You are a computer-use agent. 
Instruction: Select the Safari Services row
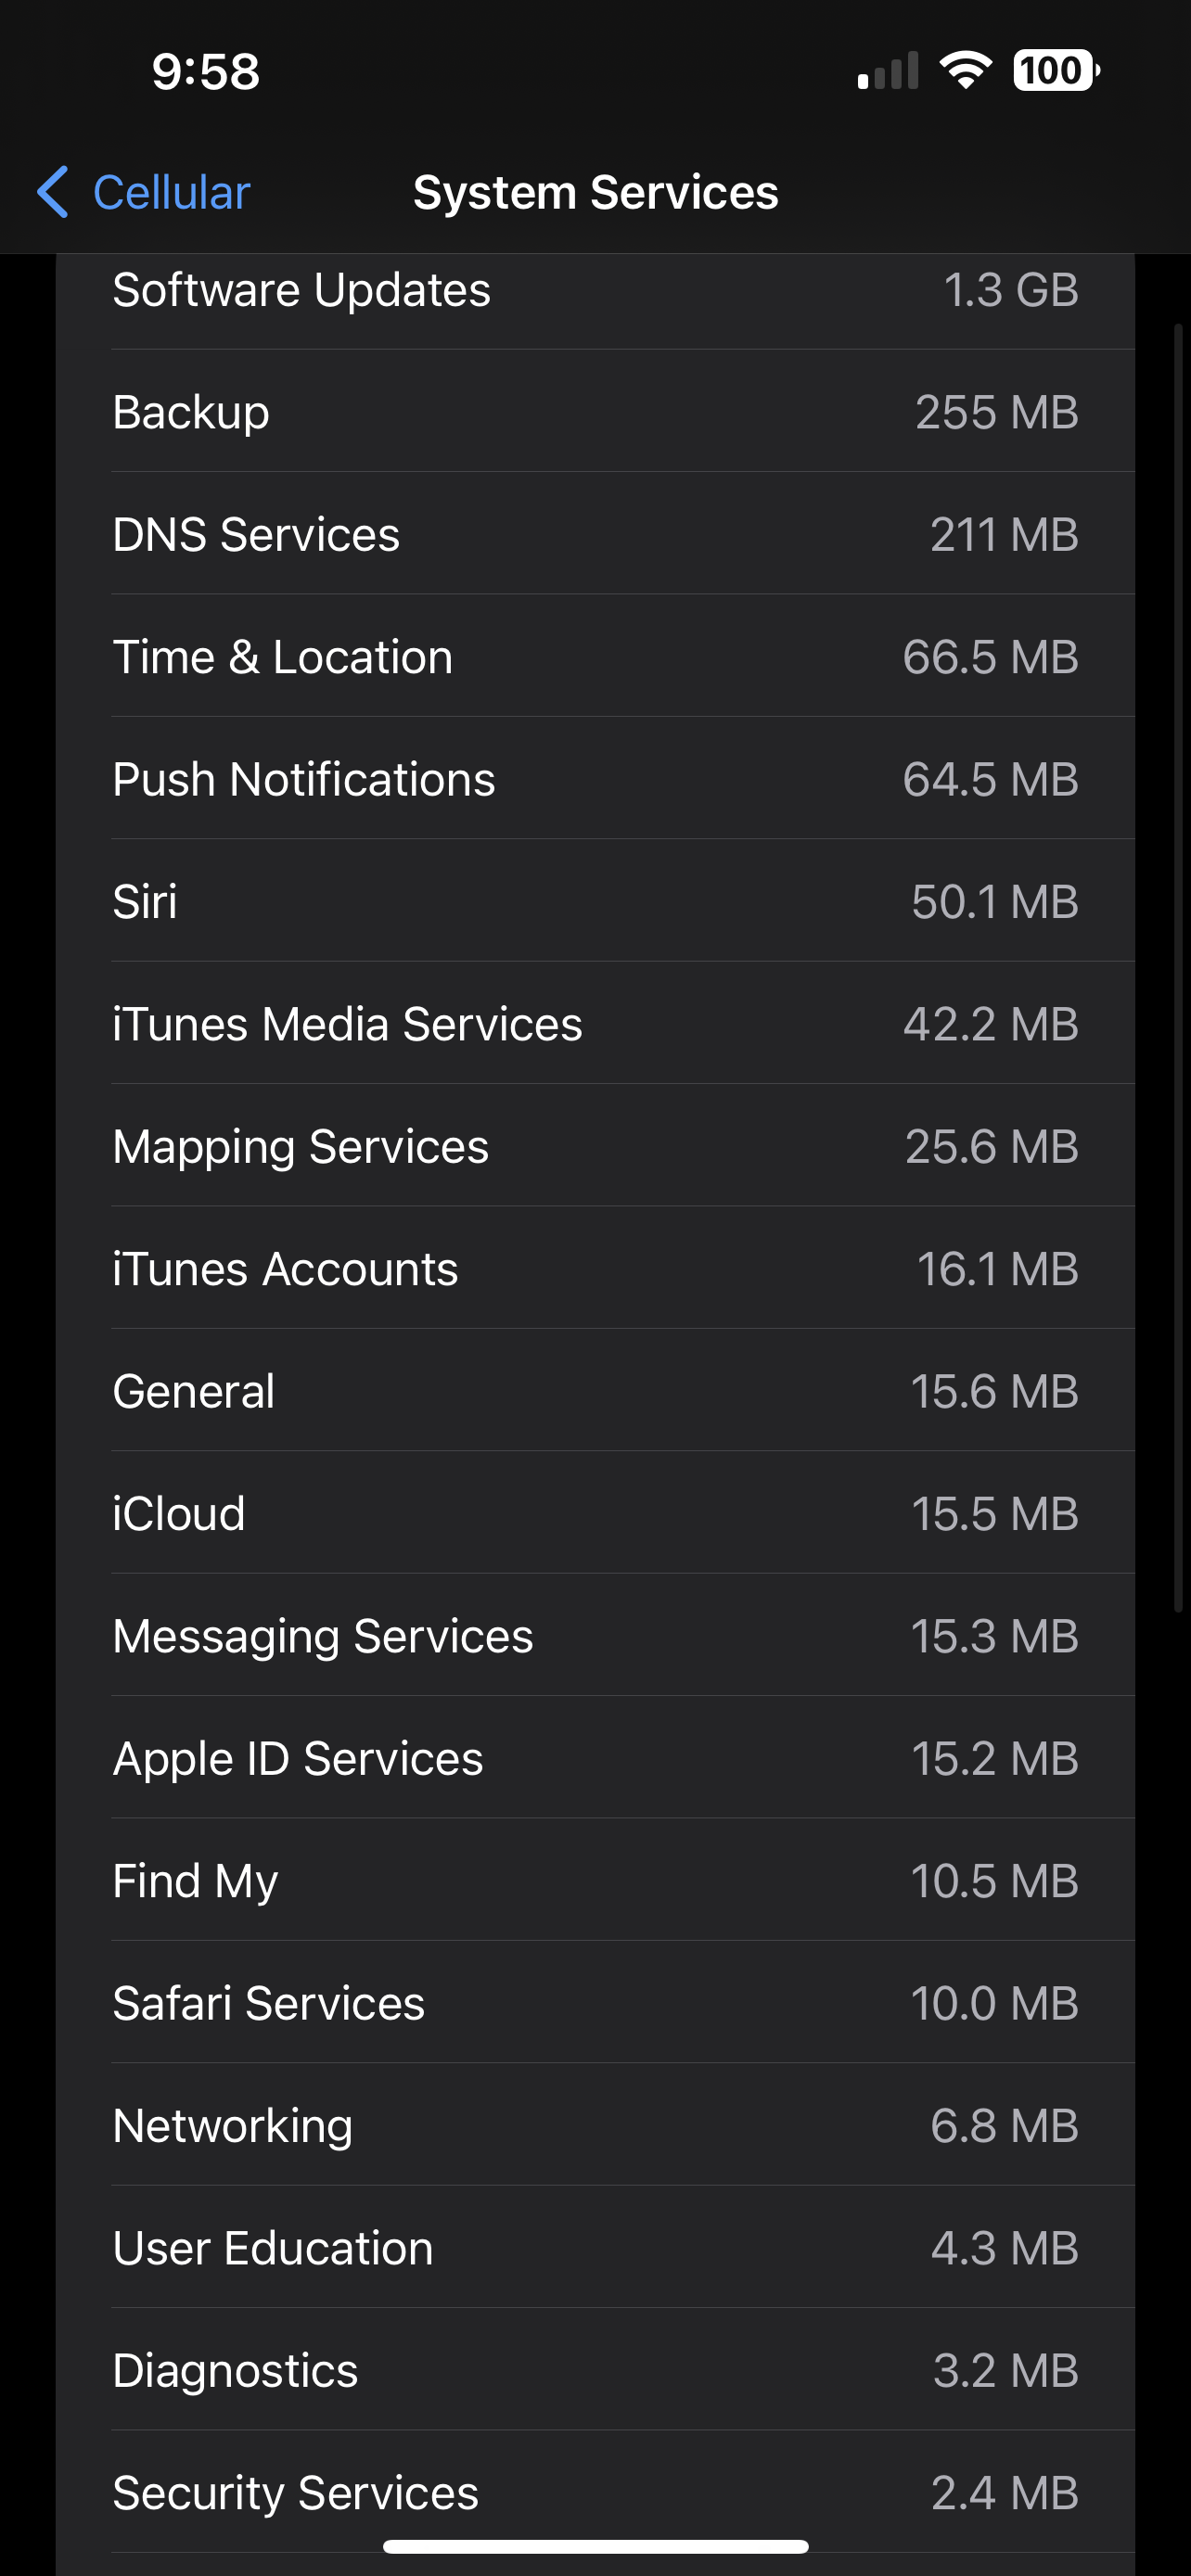point(595,2003)
